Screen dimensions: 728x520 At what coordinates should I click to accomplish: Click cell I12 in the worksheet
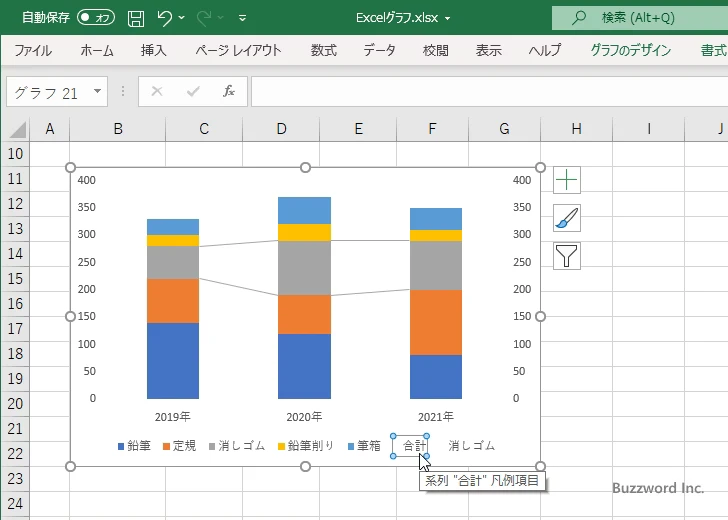[649, 204]
